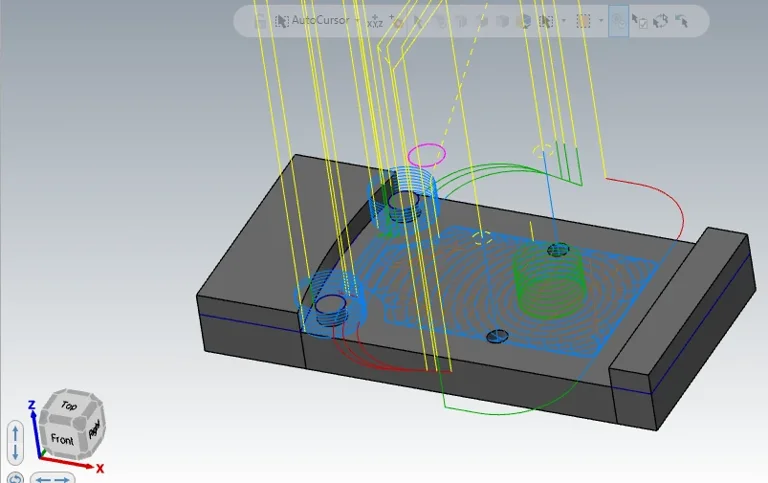Choose the yellow window selection rectangle icon
The image size is (768, 483).
coord(585,21)
